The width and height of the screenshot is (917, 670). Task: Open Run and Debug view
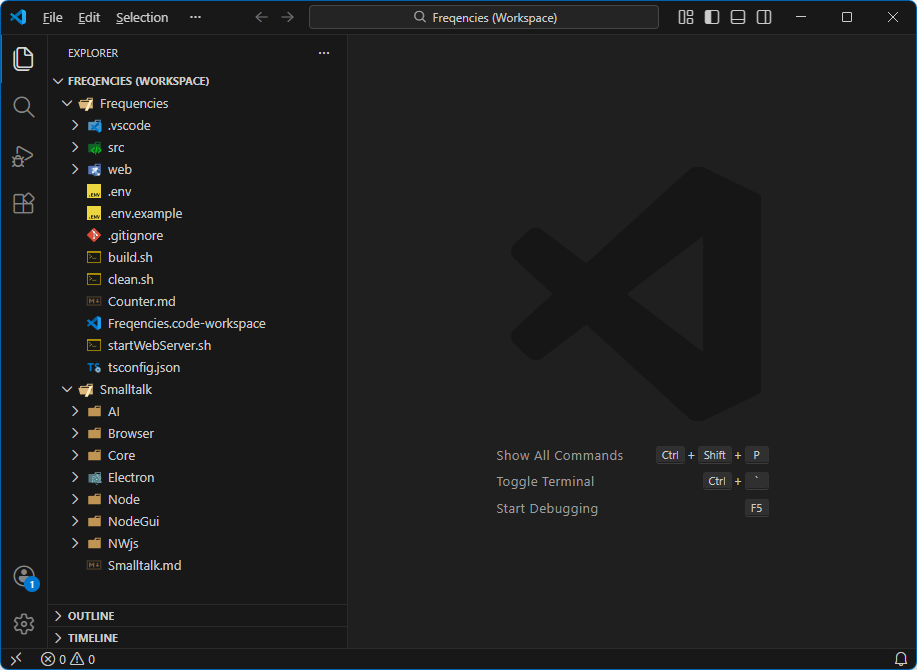click(23, 156)
